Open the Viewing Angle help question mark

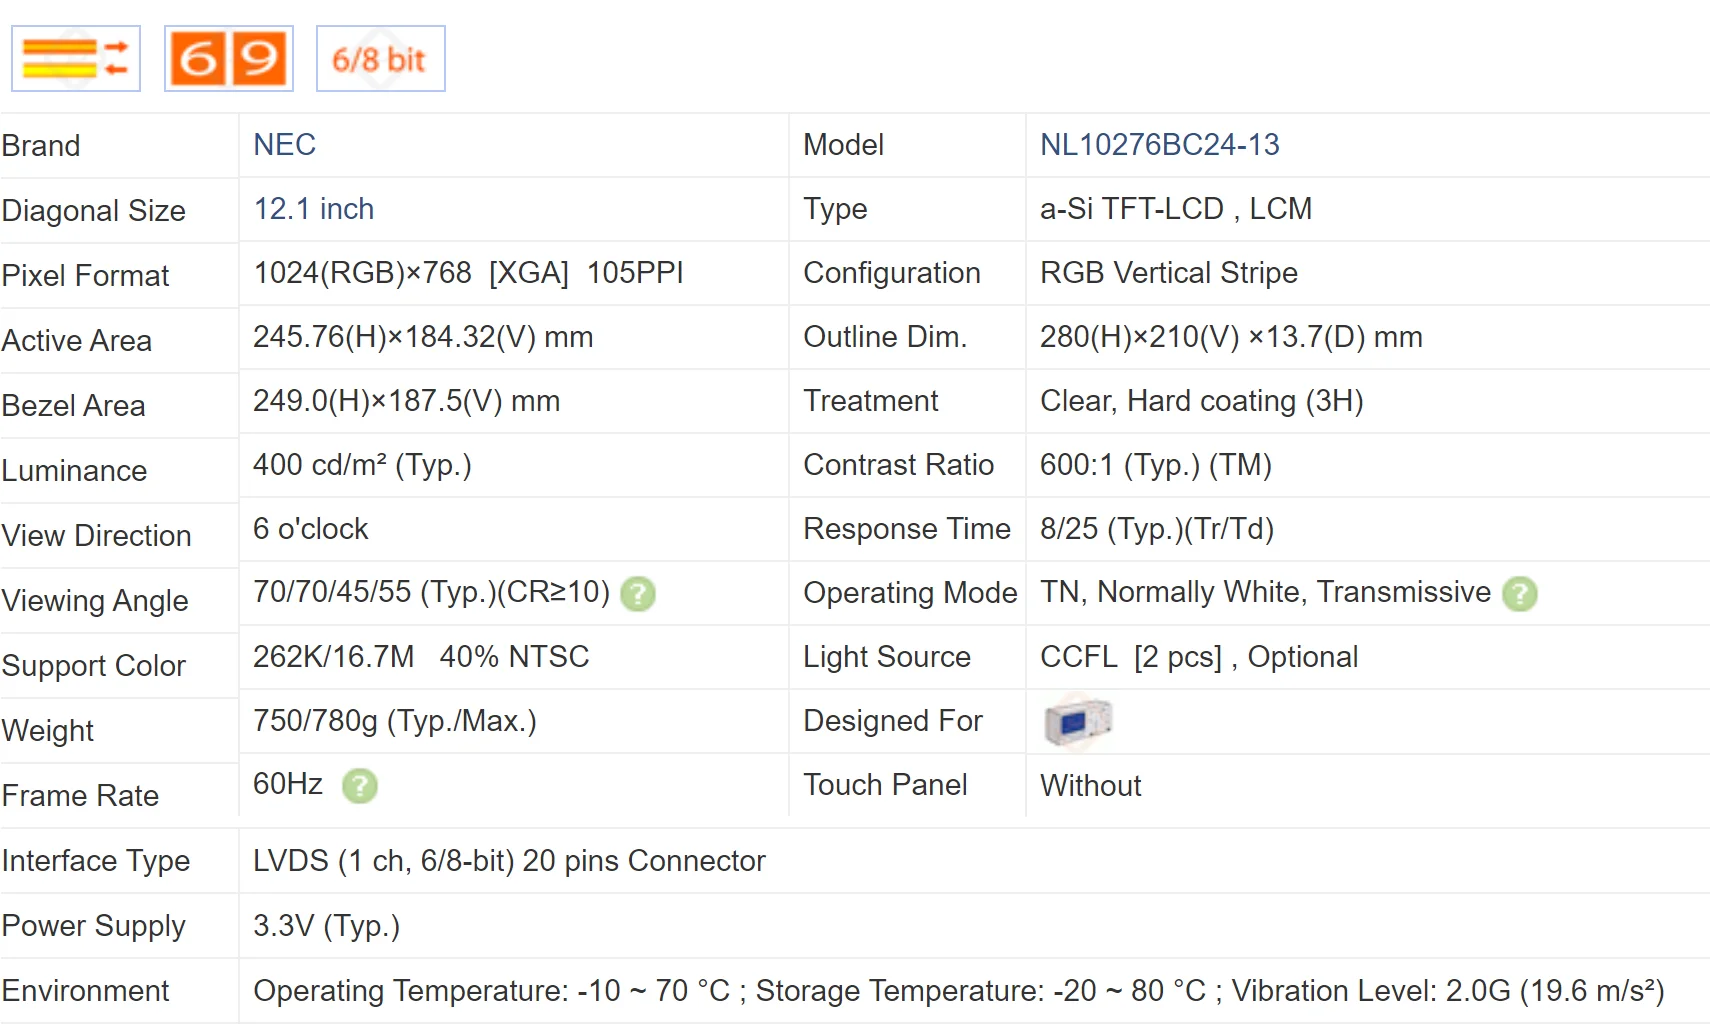click(638, 594)
